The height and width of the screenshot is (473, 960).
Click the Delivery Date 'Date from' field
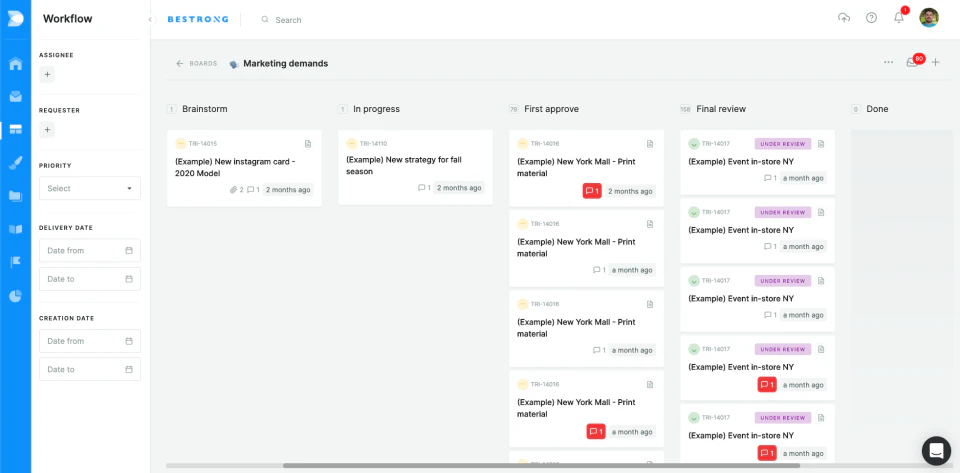click(x=90, y=250)
